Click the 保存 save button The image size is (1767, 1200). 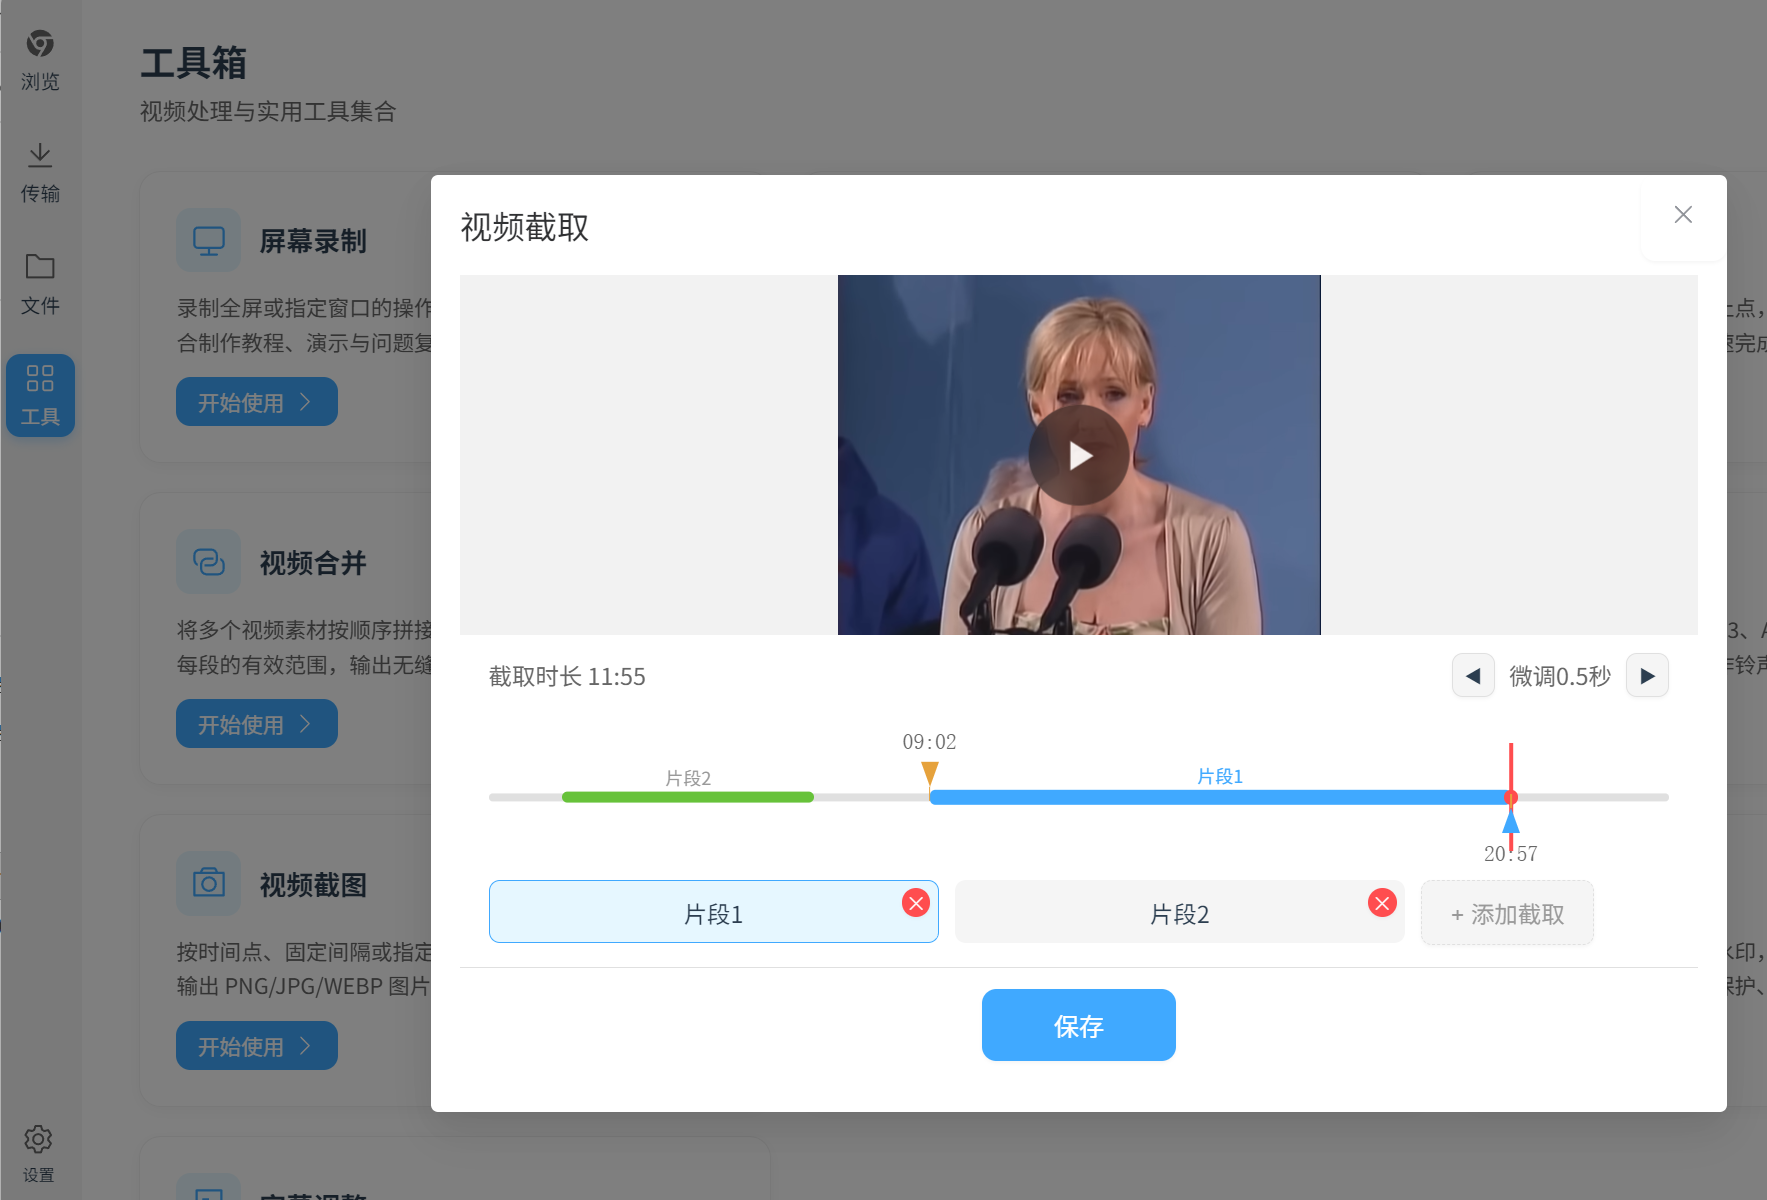(1078, 1025)
